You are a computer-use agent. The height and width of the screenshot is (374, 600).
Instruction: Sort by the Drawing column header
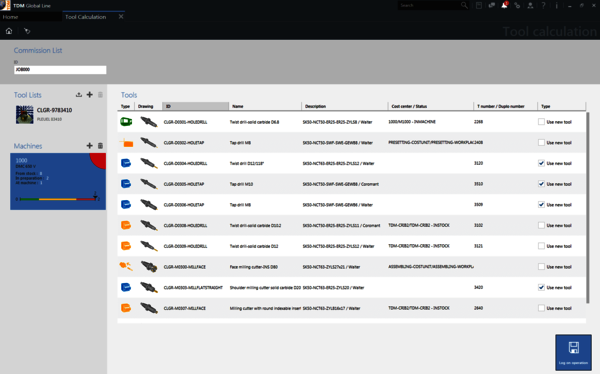(148, 106)
